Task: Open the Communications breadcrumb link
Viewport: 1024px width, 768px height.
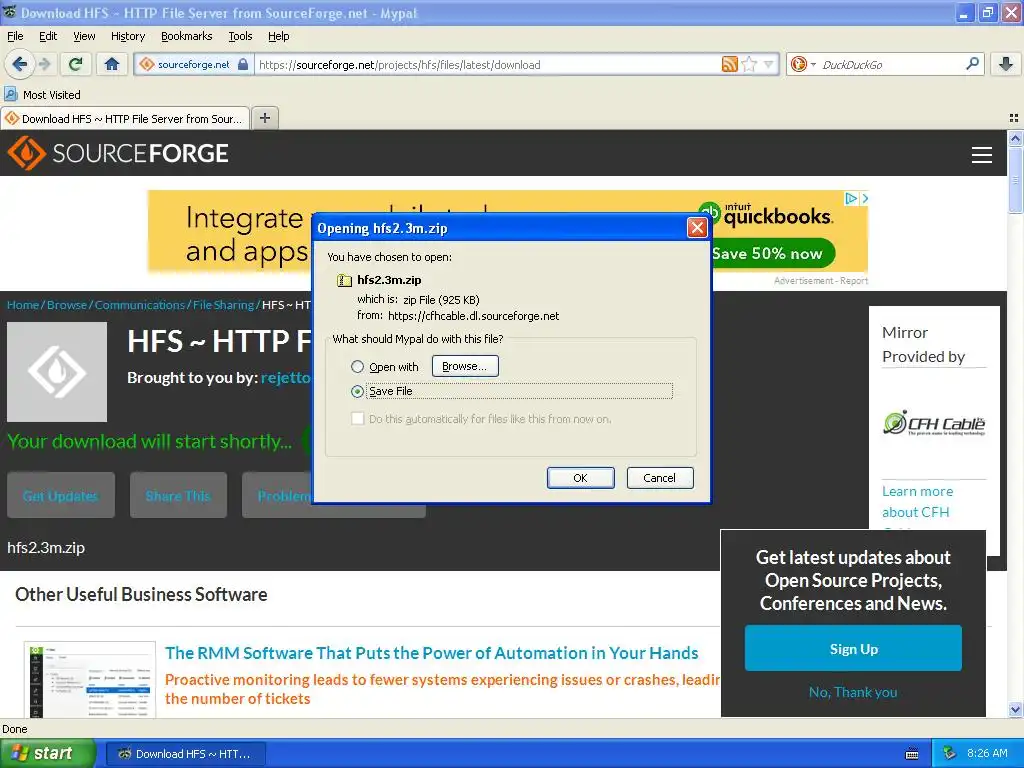Action: click(x=140, y=305)
